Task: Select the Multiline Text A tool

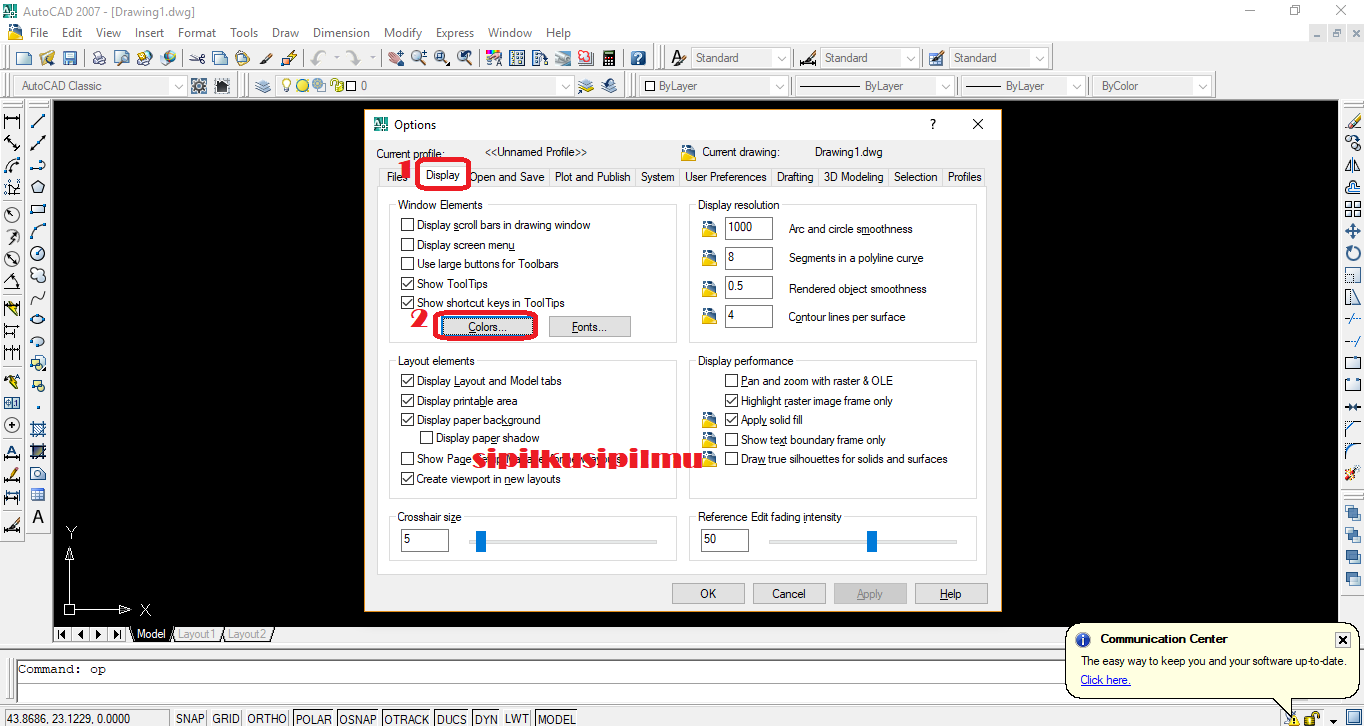Action: (38, 517)
